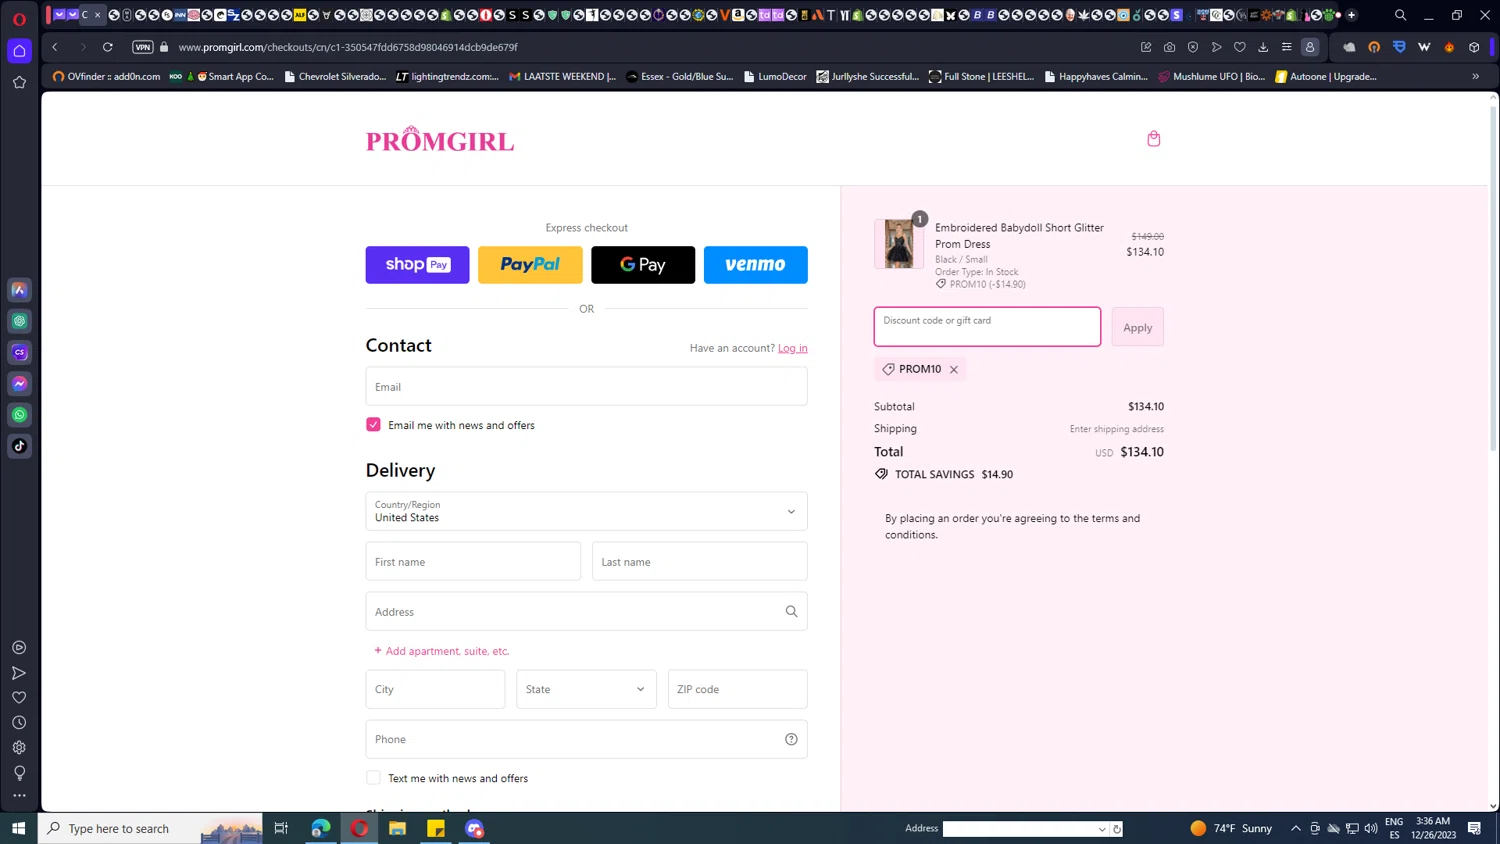Open taskbar Address toolbar dropdown arrow
Viewport: 1500px width, 844px height.
click(1102, 829)
